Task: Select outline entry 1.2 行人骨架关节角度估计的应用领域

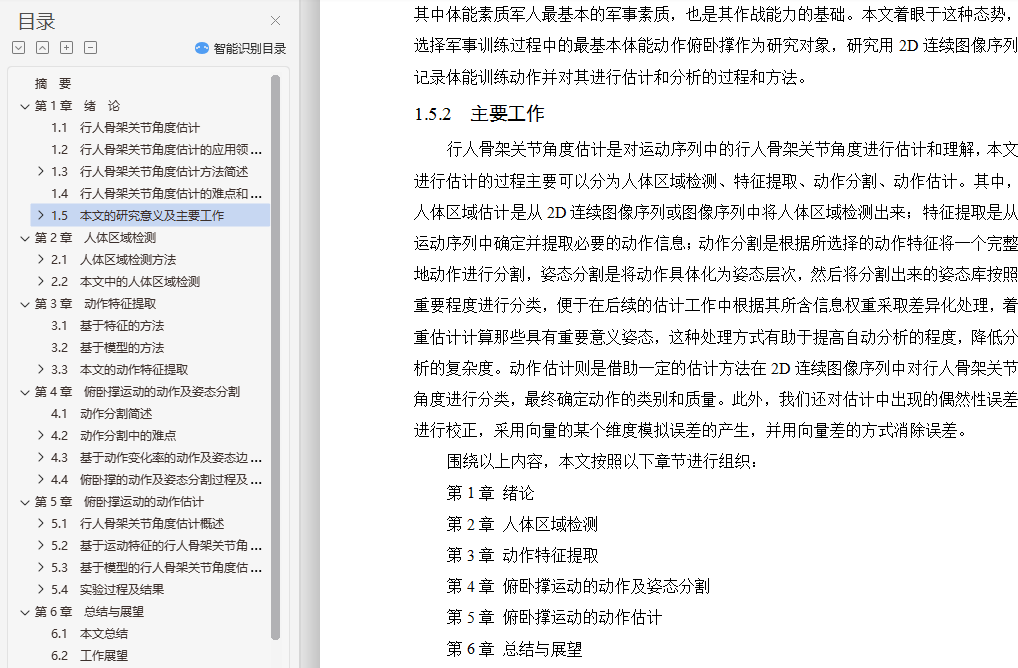Action: tap(156, 150)
